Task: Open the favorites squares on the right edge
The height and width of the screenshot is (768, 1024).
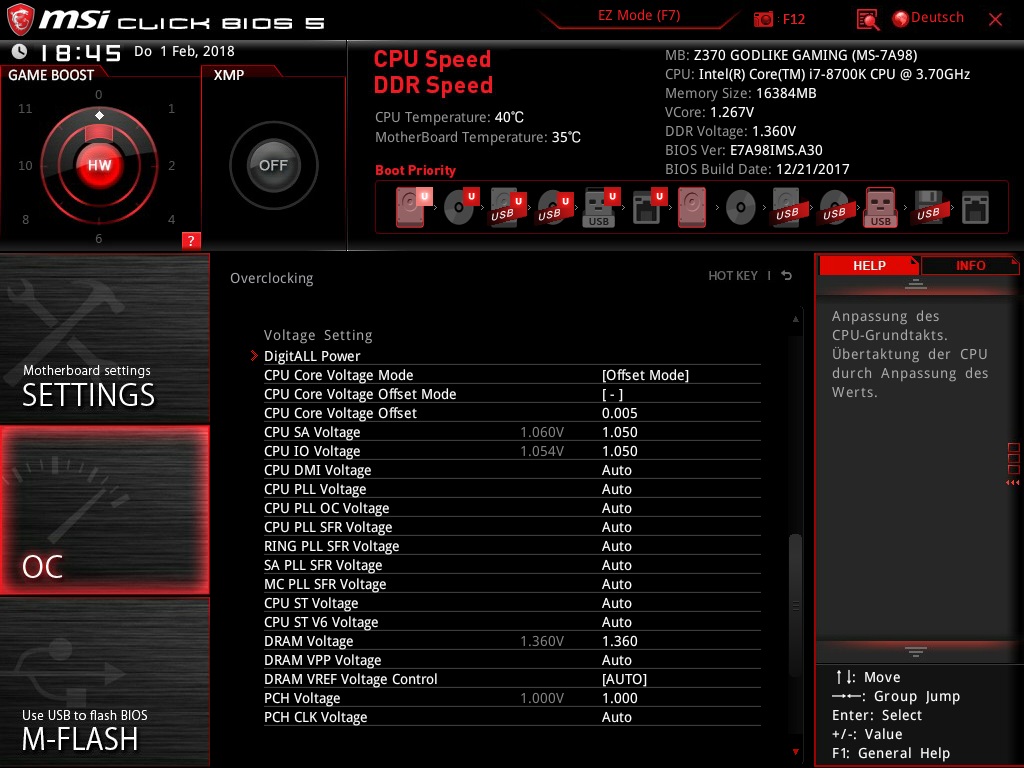Action: coord(1014,458)
